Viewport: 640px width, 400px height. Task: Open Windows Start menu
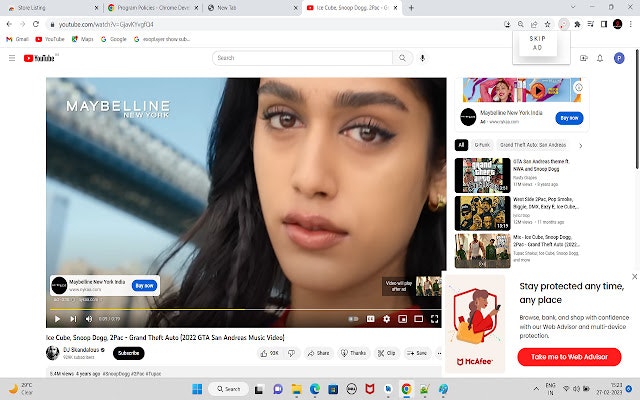197,389
